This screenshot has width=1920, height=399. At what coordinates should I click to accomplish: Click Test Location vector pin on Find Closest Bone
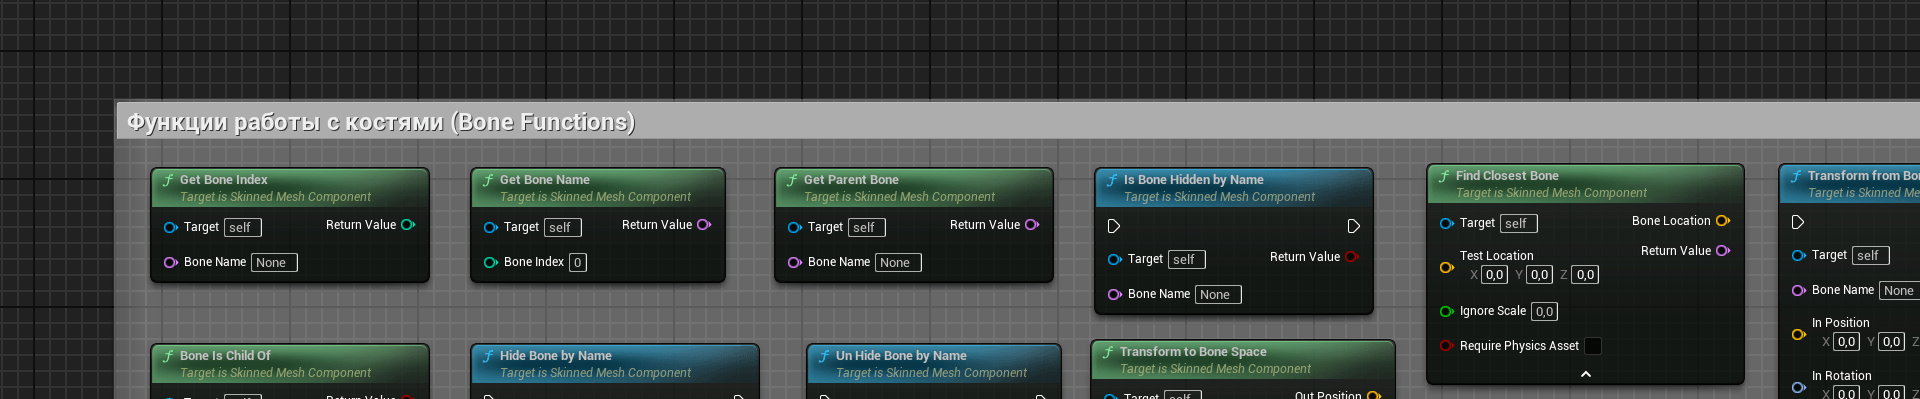pos(1447,267)
